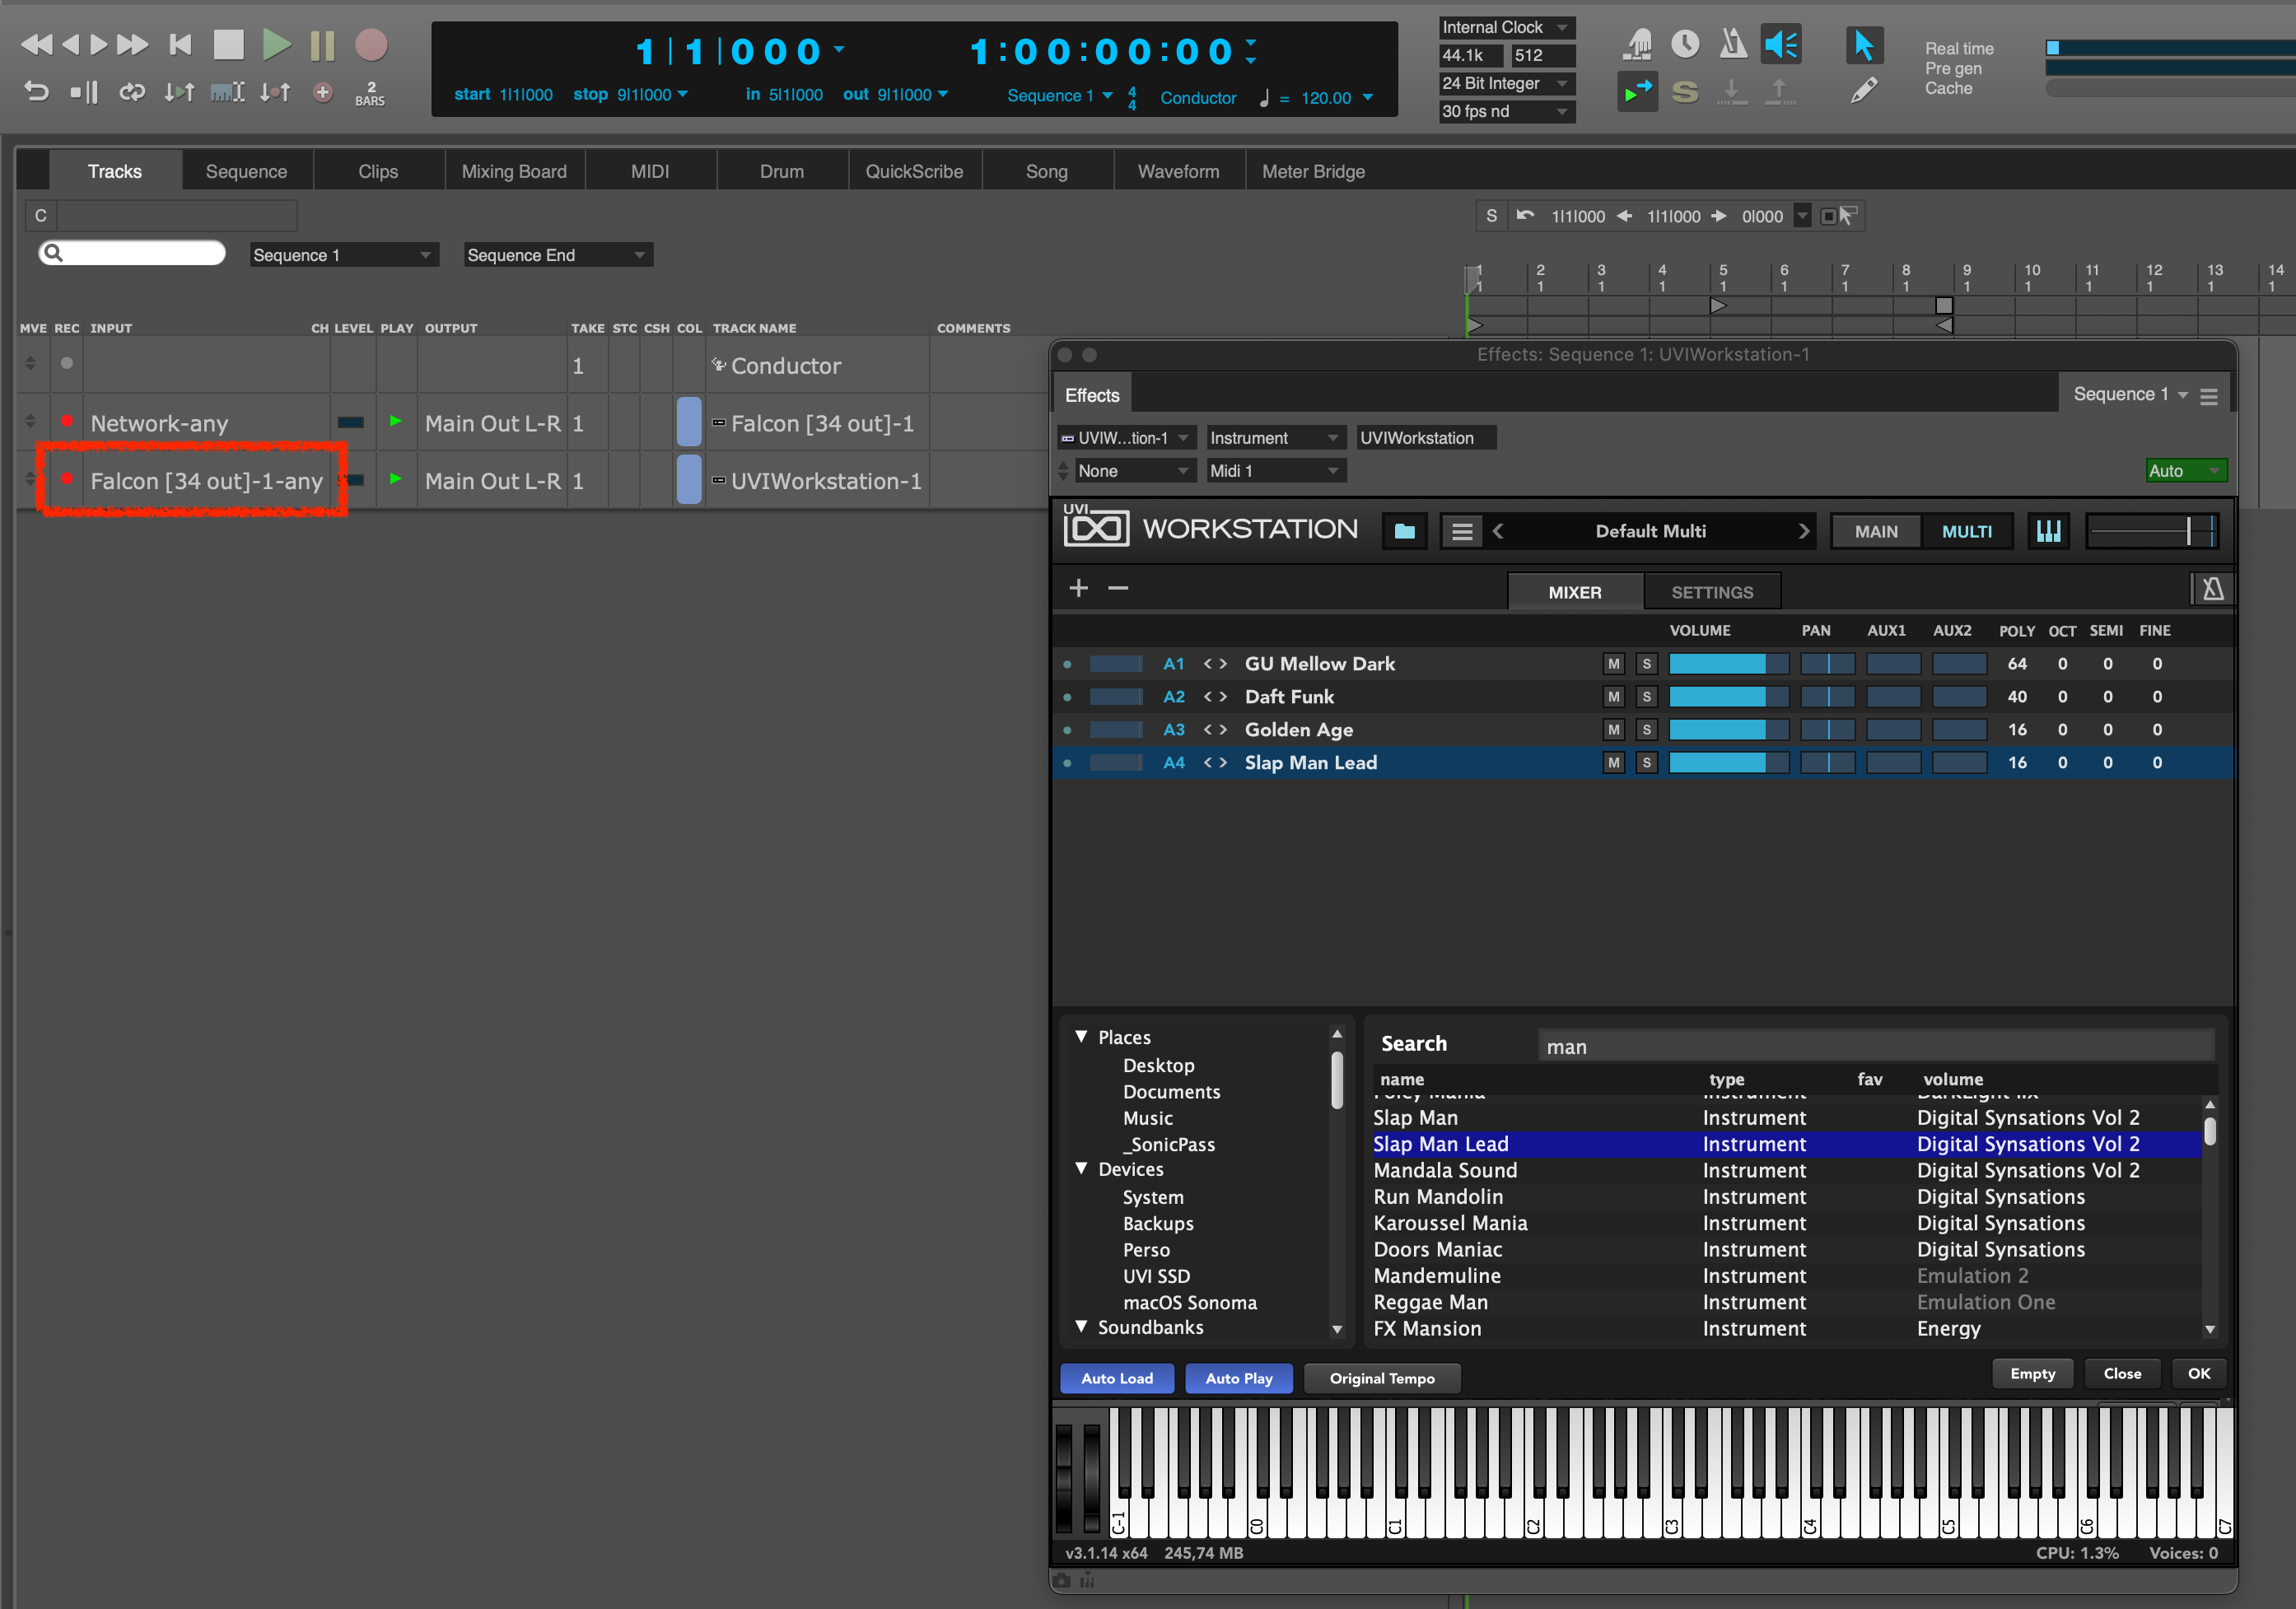Open the SETTINGS tab in UVI Workstation

[1712, 591]
